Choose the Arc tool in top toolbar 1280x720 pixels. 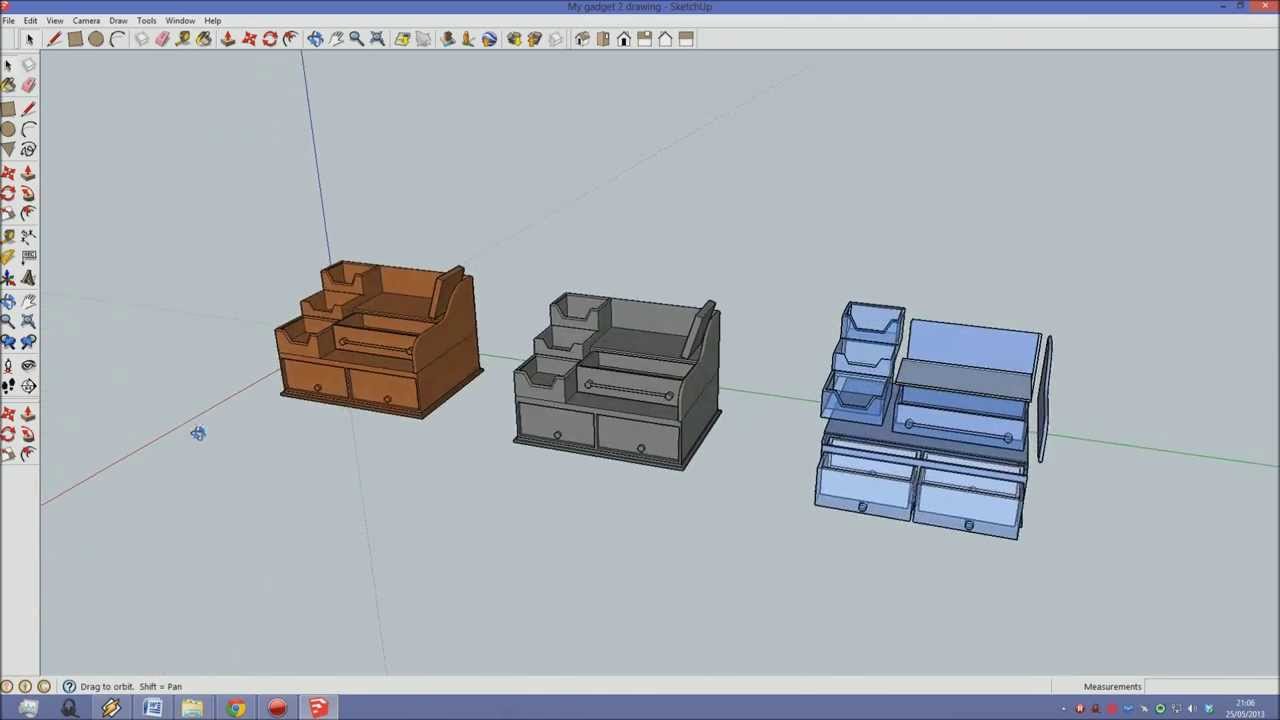117,39
